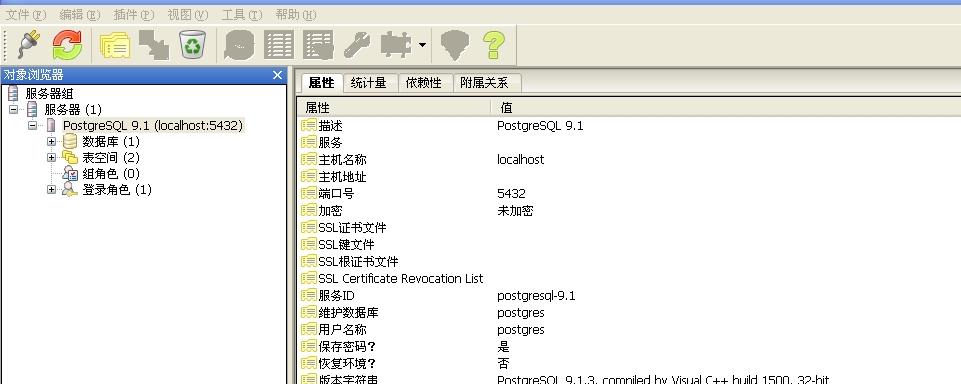The width and height of the screenshot is (961, 384).
Task: Select the SSL根证书文件 property row
Action: click(629, 262)
